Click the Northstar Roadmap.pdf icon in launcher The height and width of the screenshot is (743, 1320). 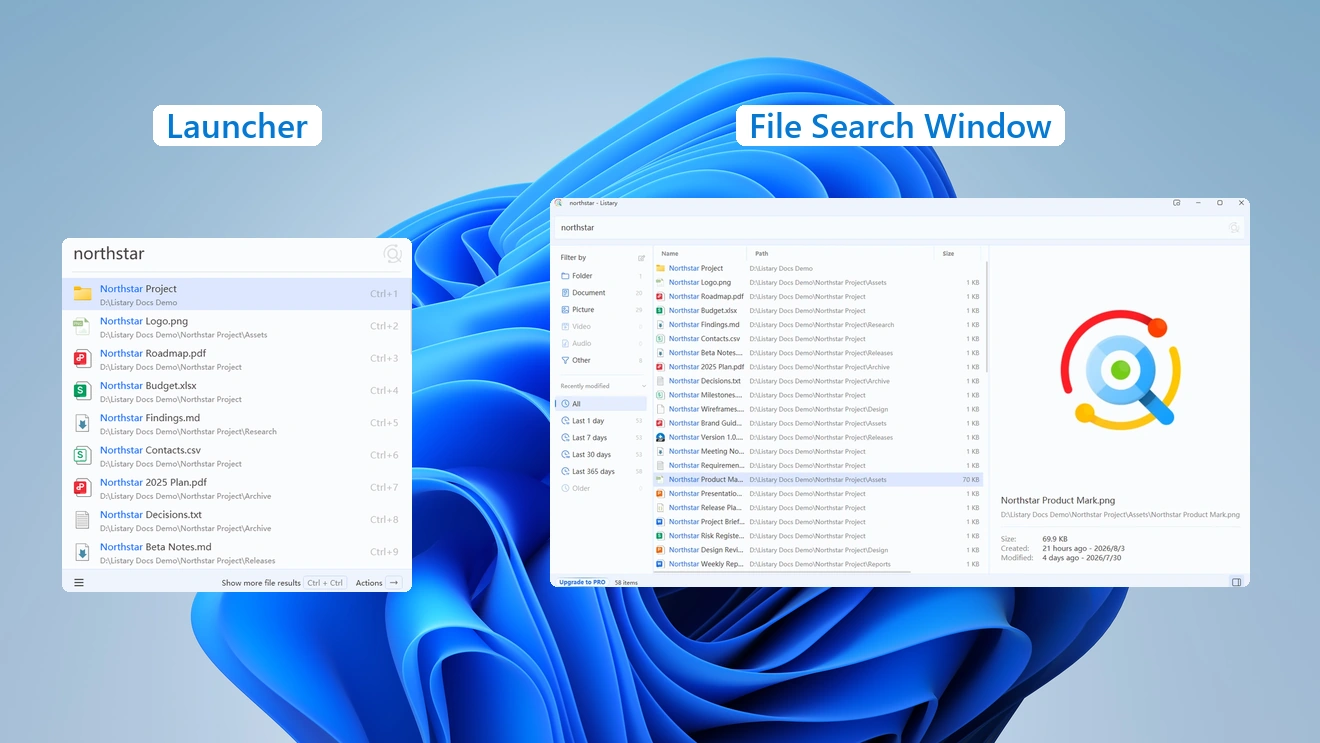pyautogui.click(x=82, y=358)
